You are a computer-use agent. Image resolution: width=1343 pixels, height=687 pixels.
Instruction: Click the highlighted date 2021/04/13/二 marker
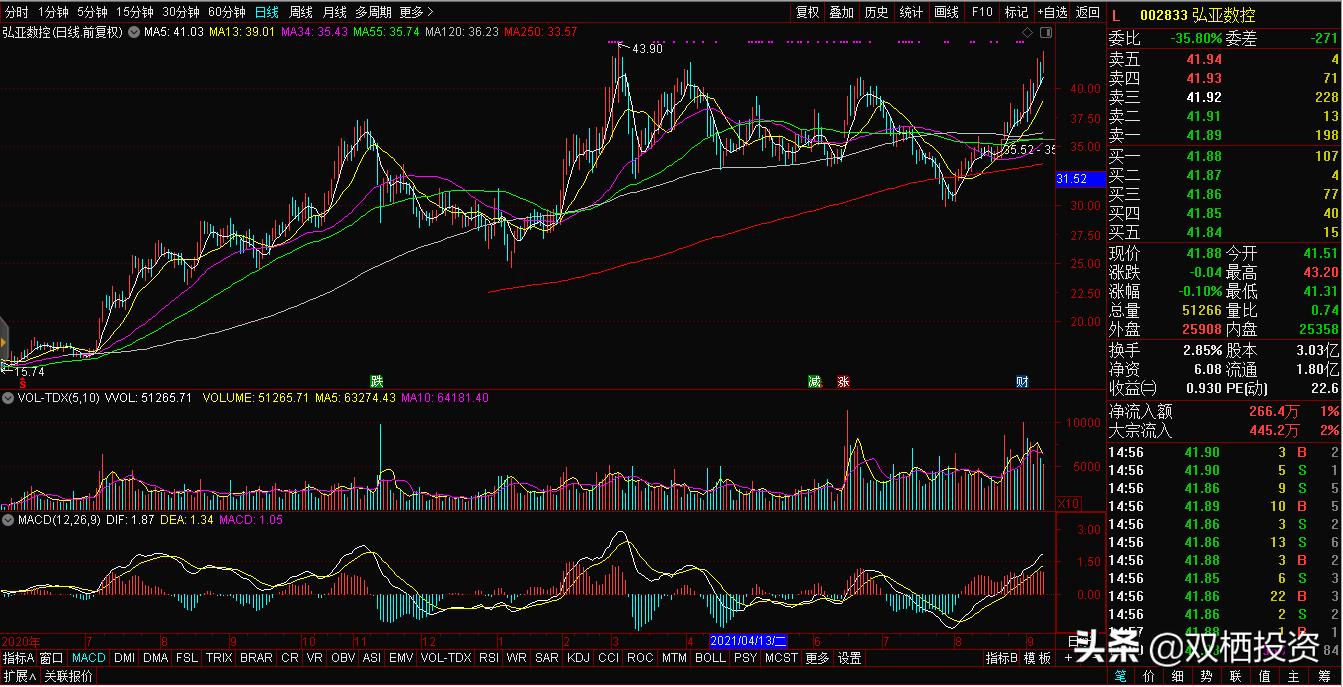click(x=750, y=640)
